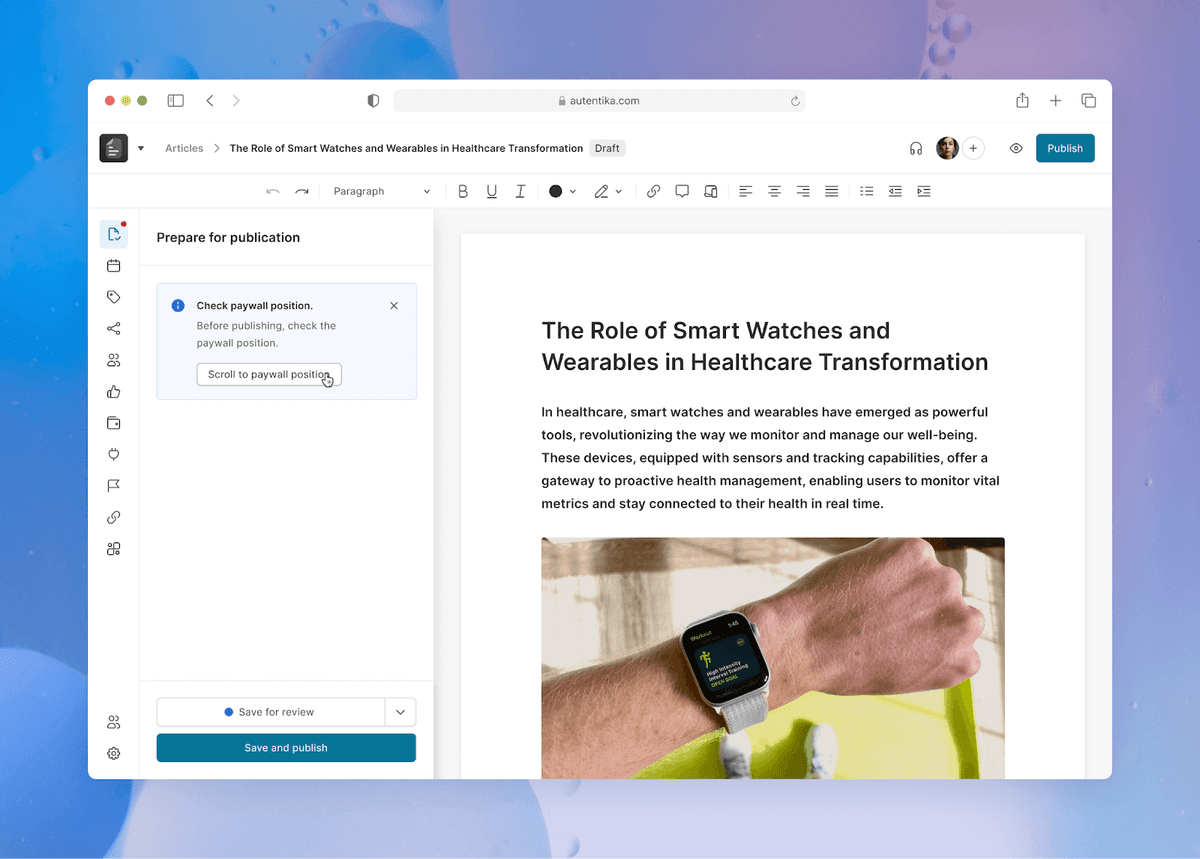This screenshot has width=1200, height=859.
Task: Open the wallet sidebar icon
Action: pyautogui.click(x=114, y=423)
